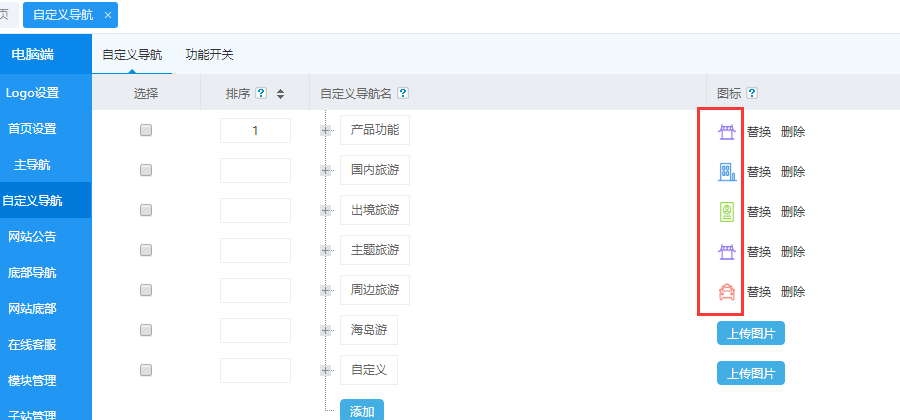Click the green passport icon for 出境旅游
Viewport: 900px width, 420px height.
coord(727,212)
